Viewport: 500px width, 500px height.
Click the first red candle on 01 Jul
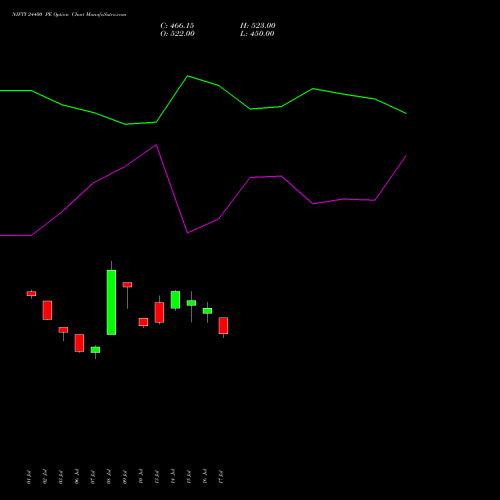click(x=31, y=294)
